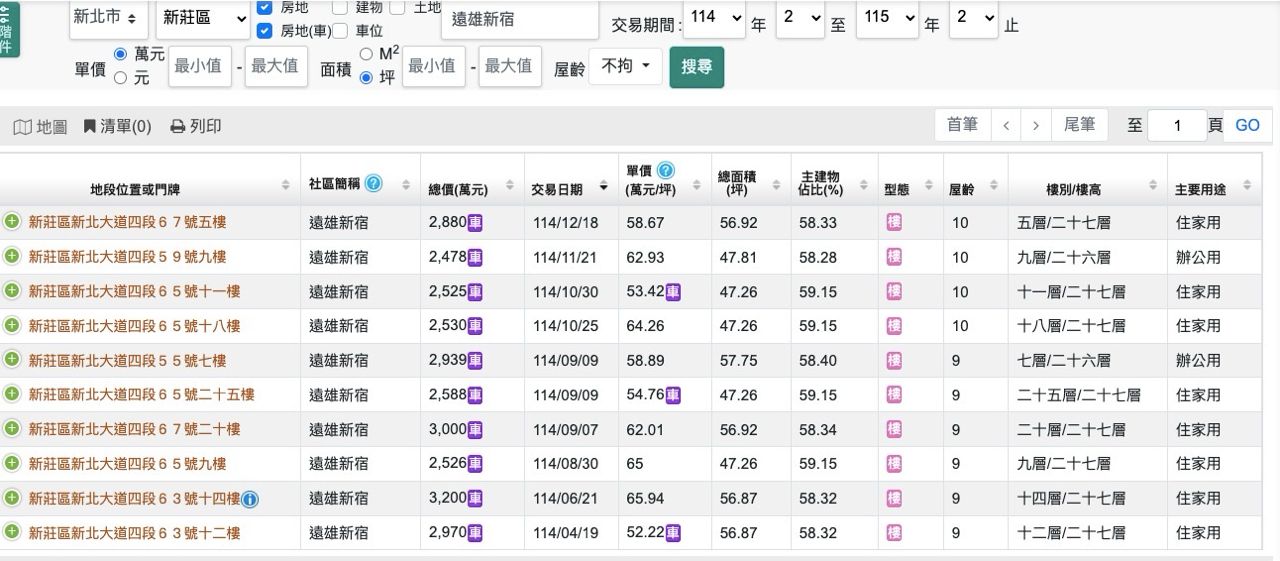Select 元 unit price radio button

(121, 77)
